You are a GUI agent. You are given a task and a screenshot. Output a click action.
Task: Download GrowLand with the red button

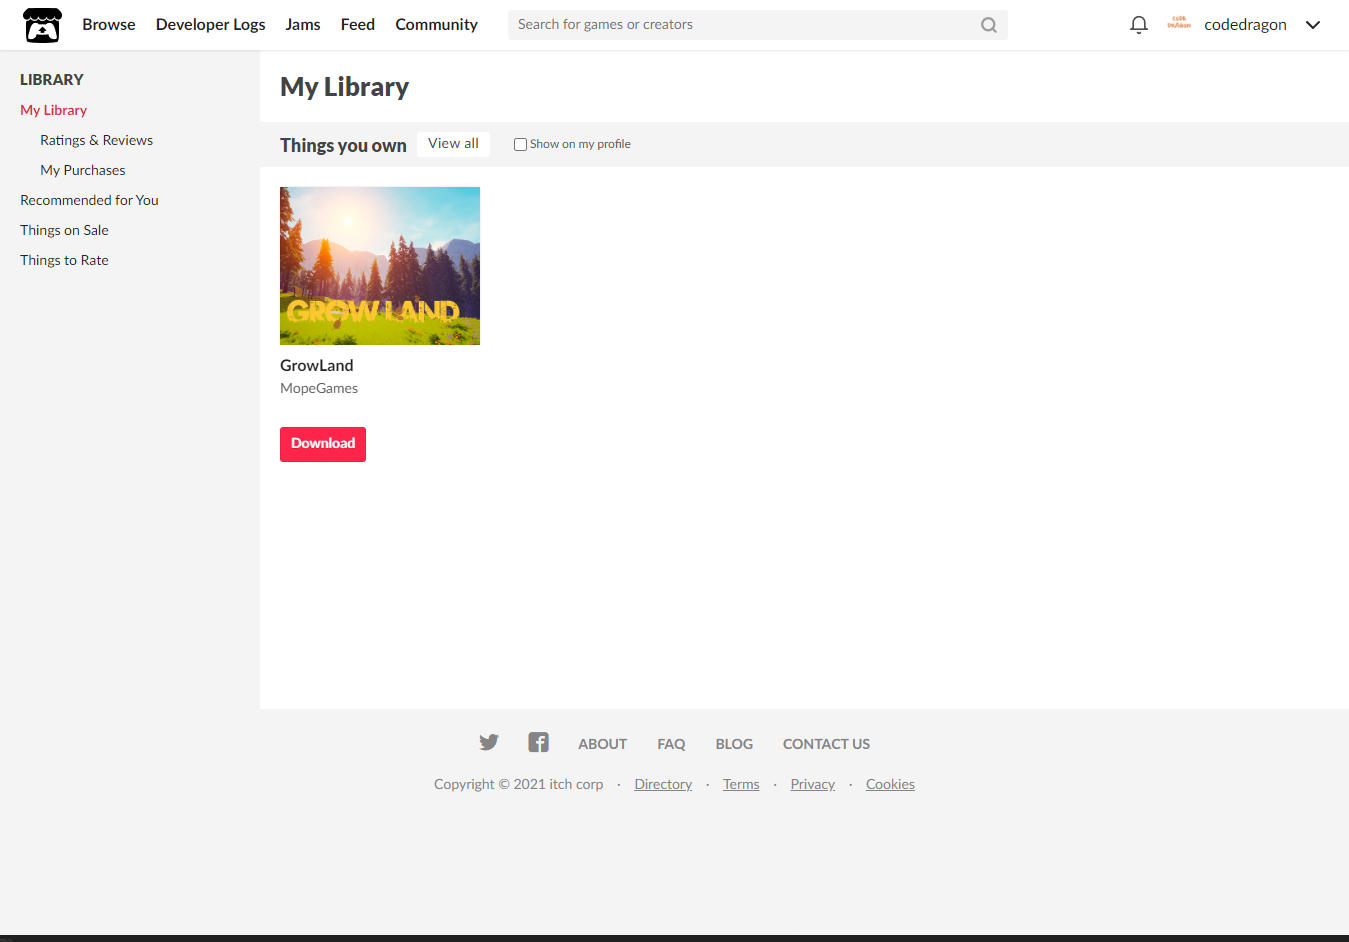(323, 444)
